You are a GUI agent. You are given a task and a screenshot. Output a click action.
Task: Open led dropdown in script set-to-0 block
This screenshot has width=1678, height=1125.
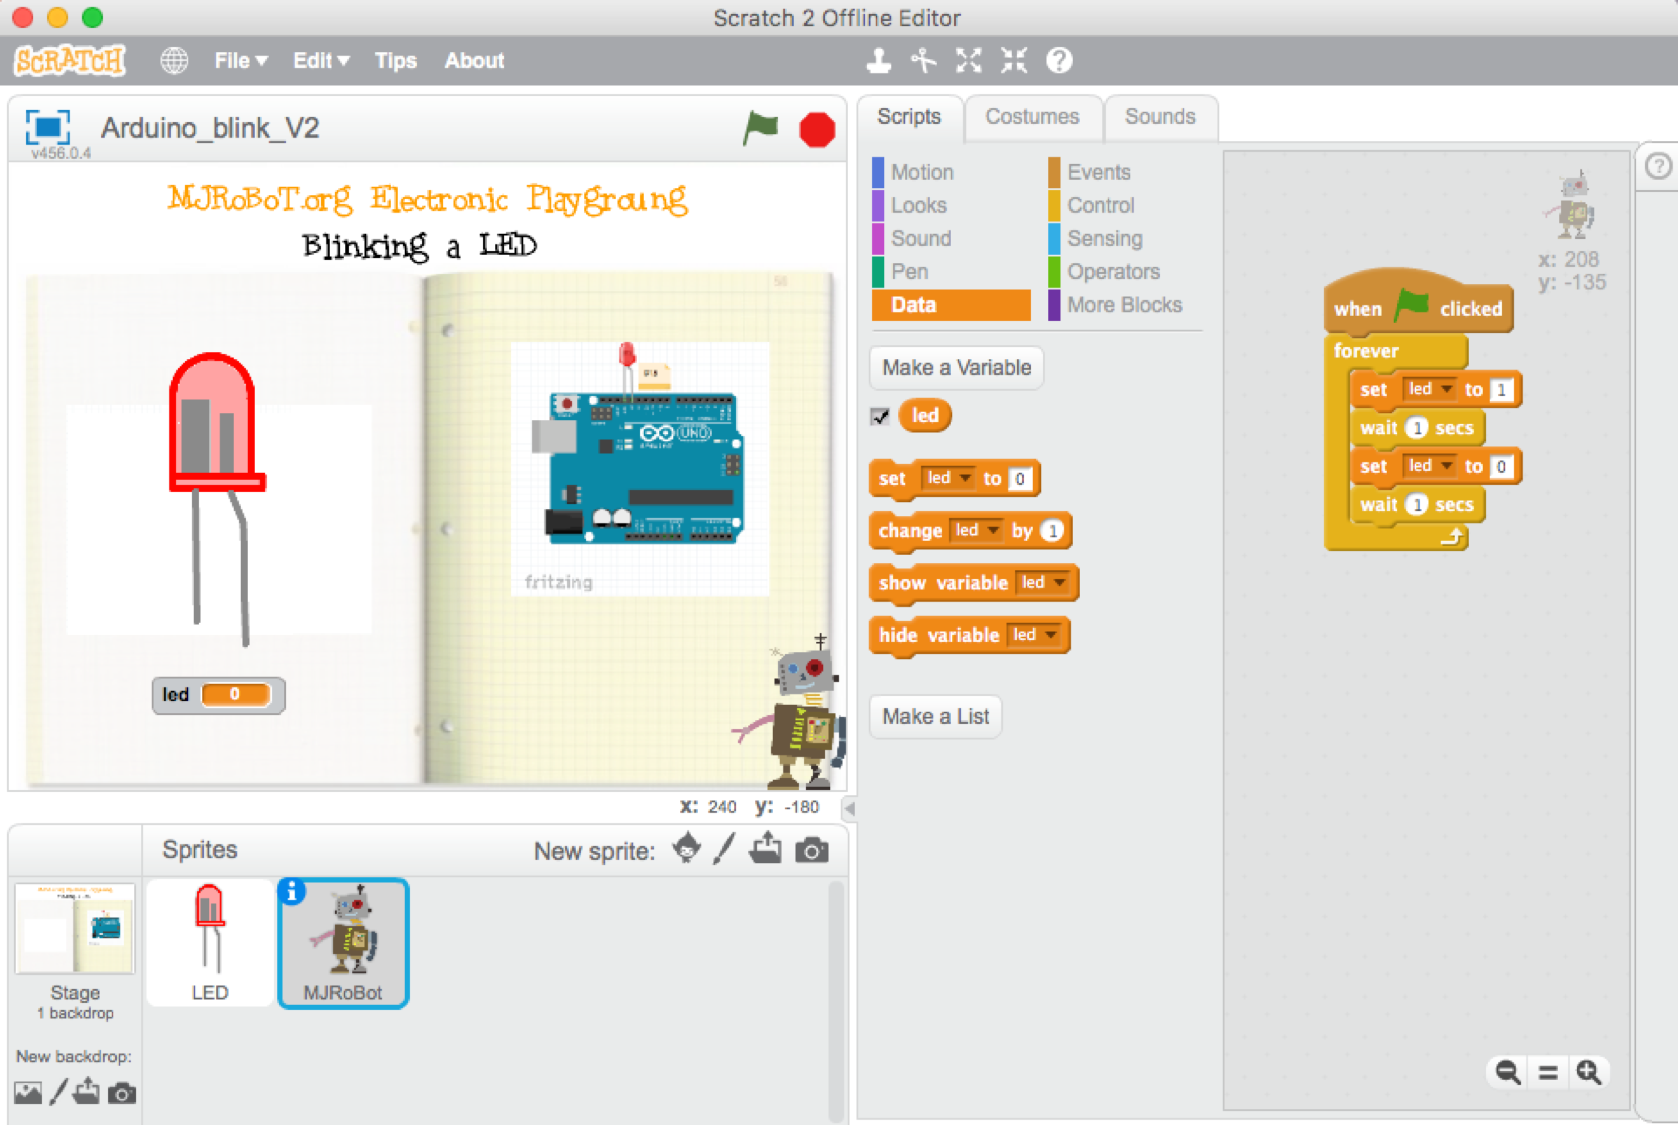click(x=1429, y=465)
